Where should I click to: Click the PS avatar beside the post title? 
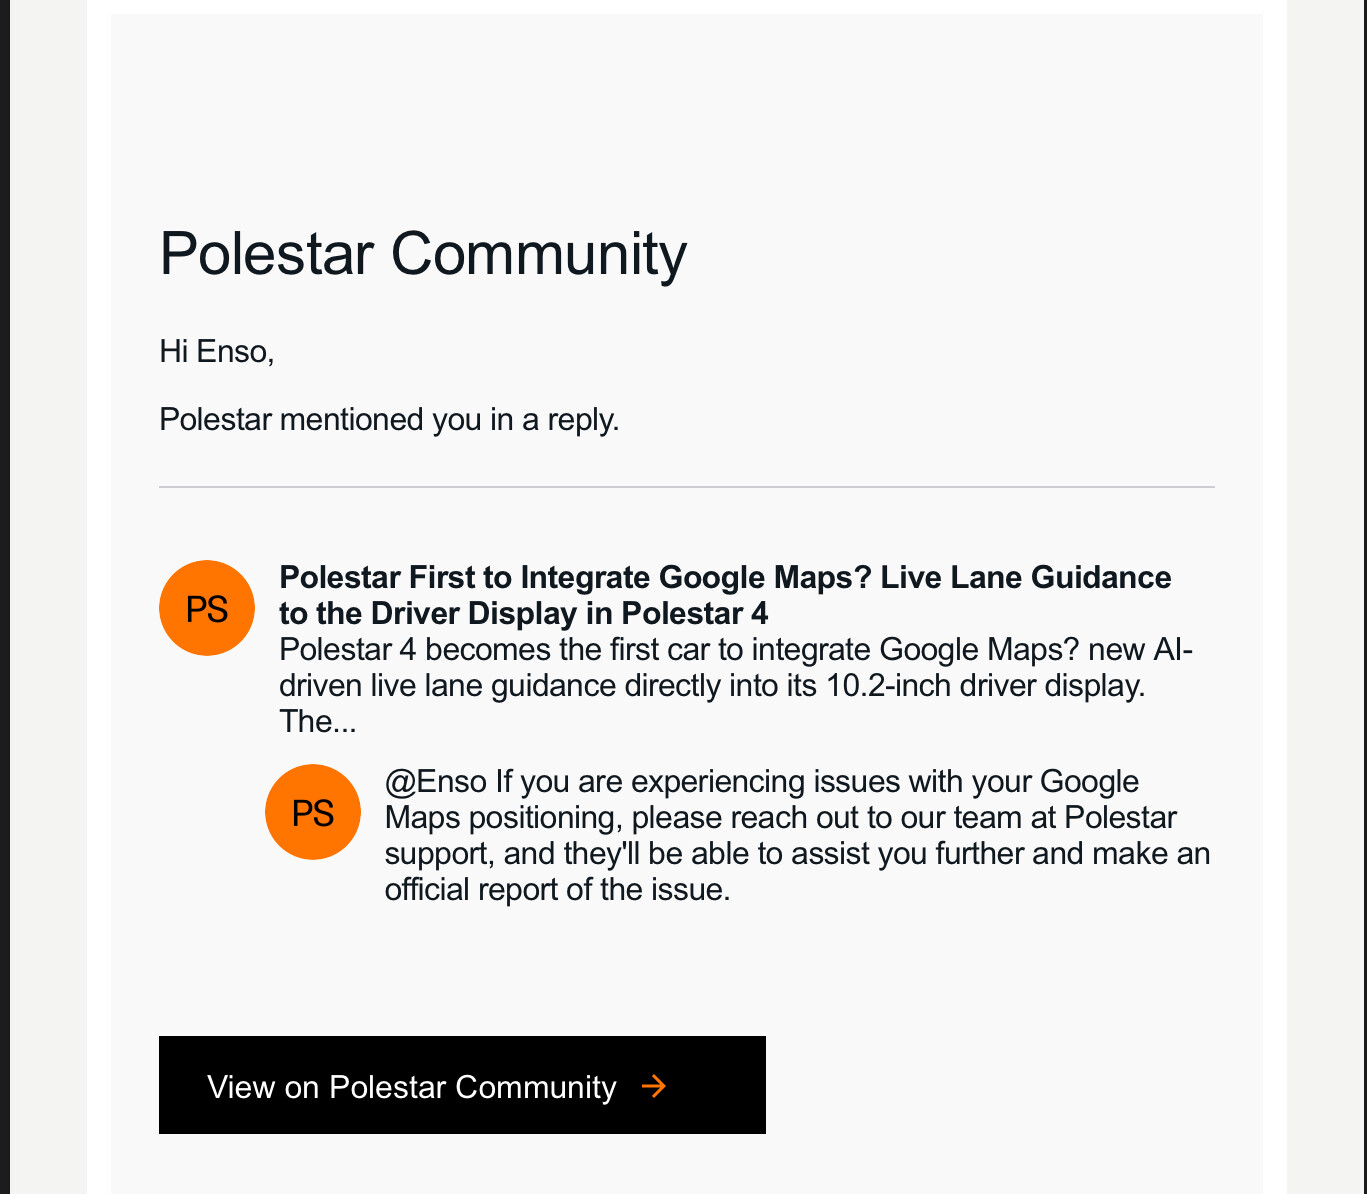click(x=207, y=608)
